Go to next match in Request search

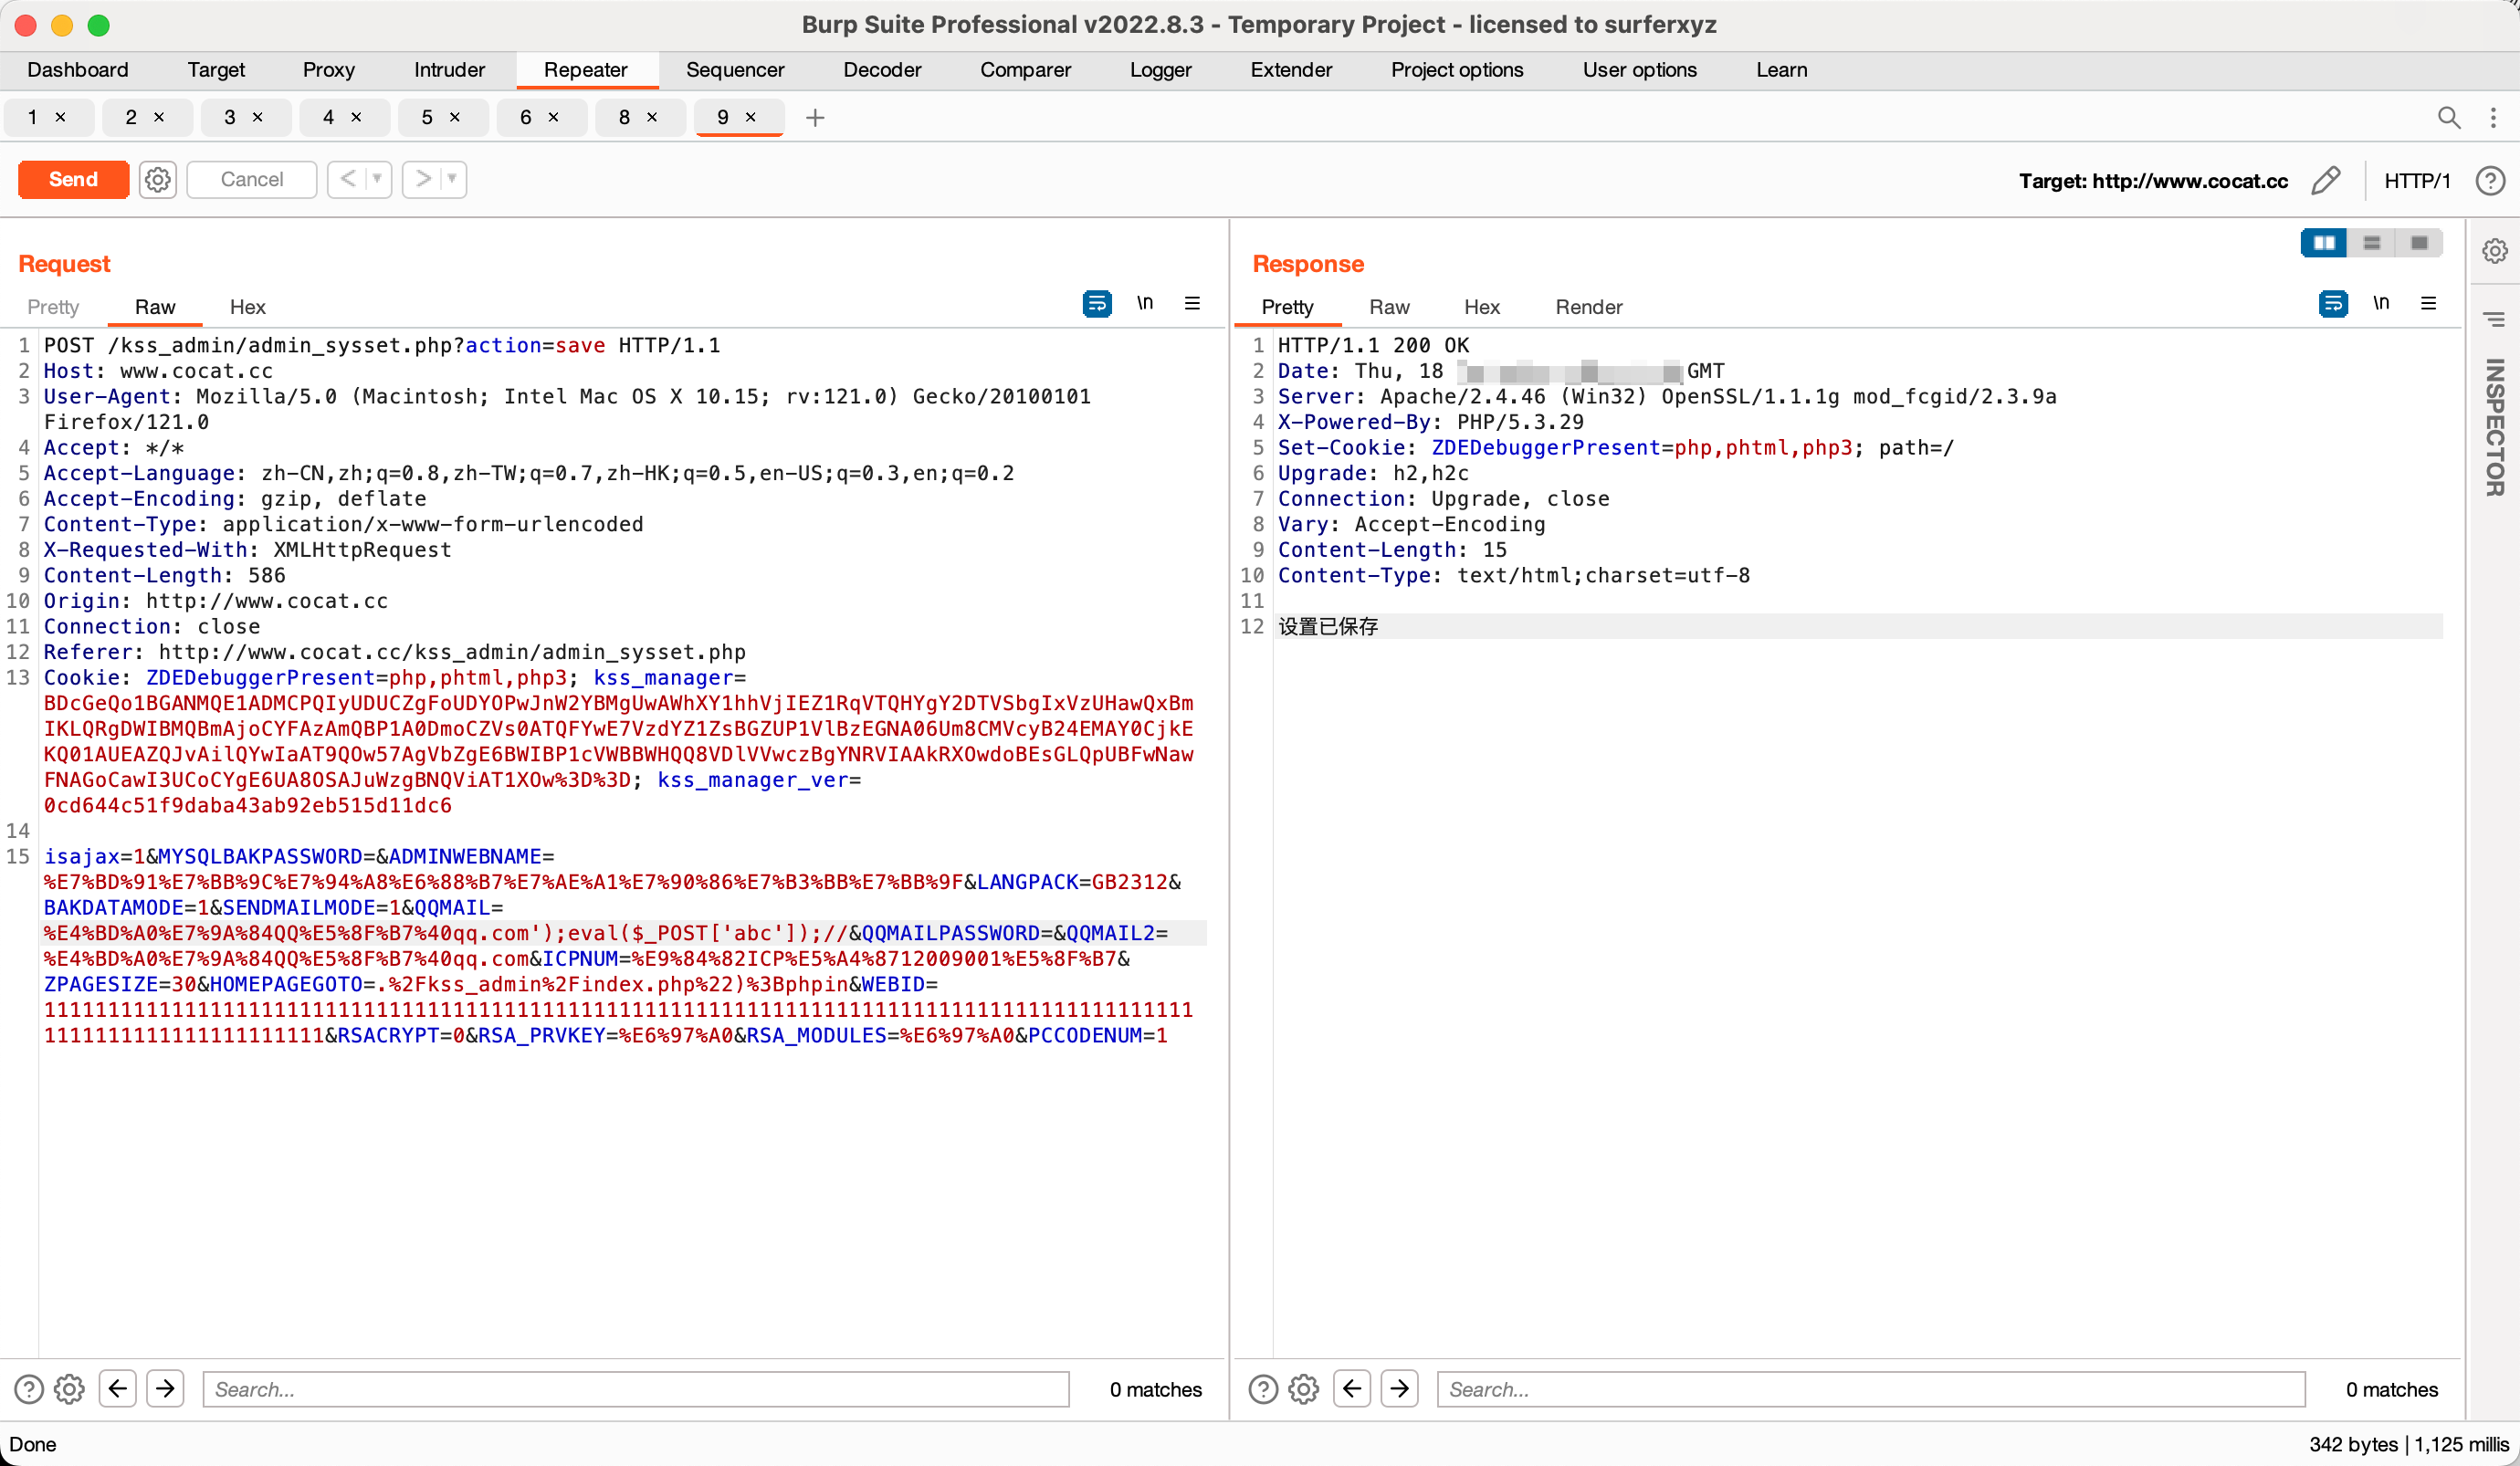click(x=165, y=1388)
